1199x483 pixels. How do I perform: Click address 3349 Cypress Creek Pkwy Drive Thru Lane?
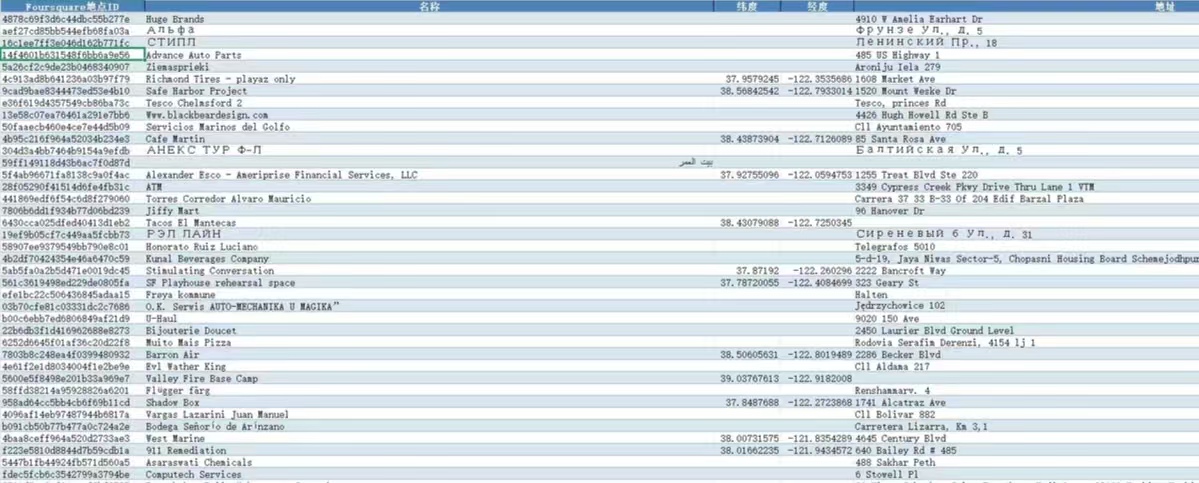coord(974,187)
